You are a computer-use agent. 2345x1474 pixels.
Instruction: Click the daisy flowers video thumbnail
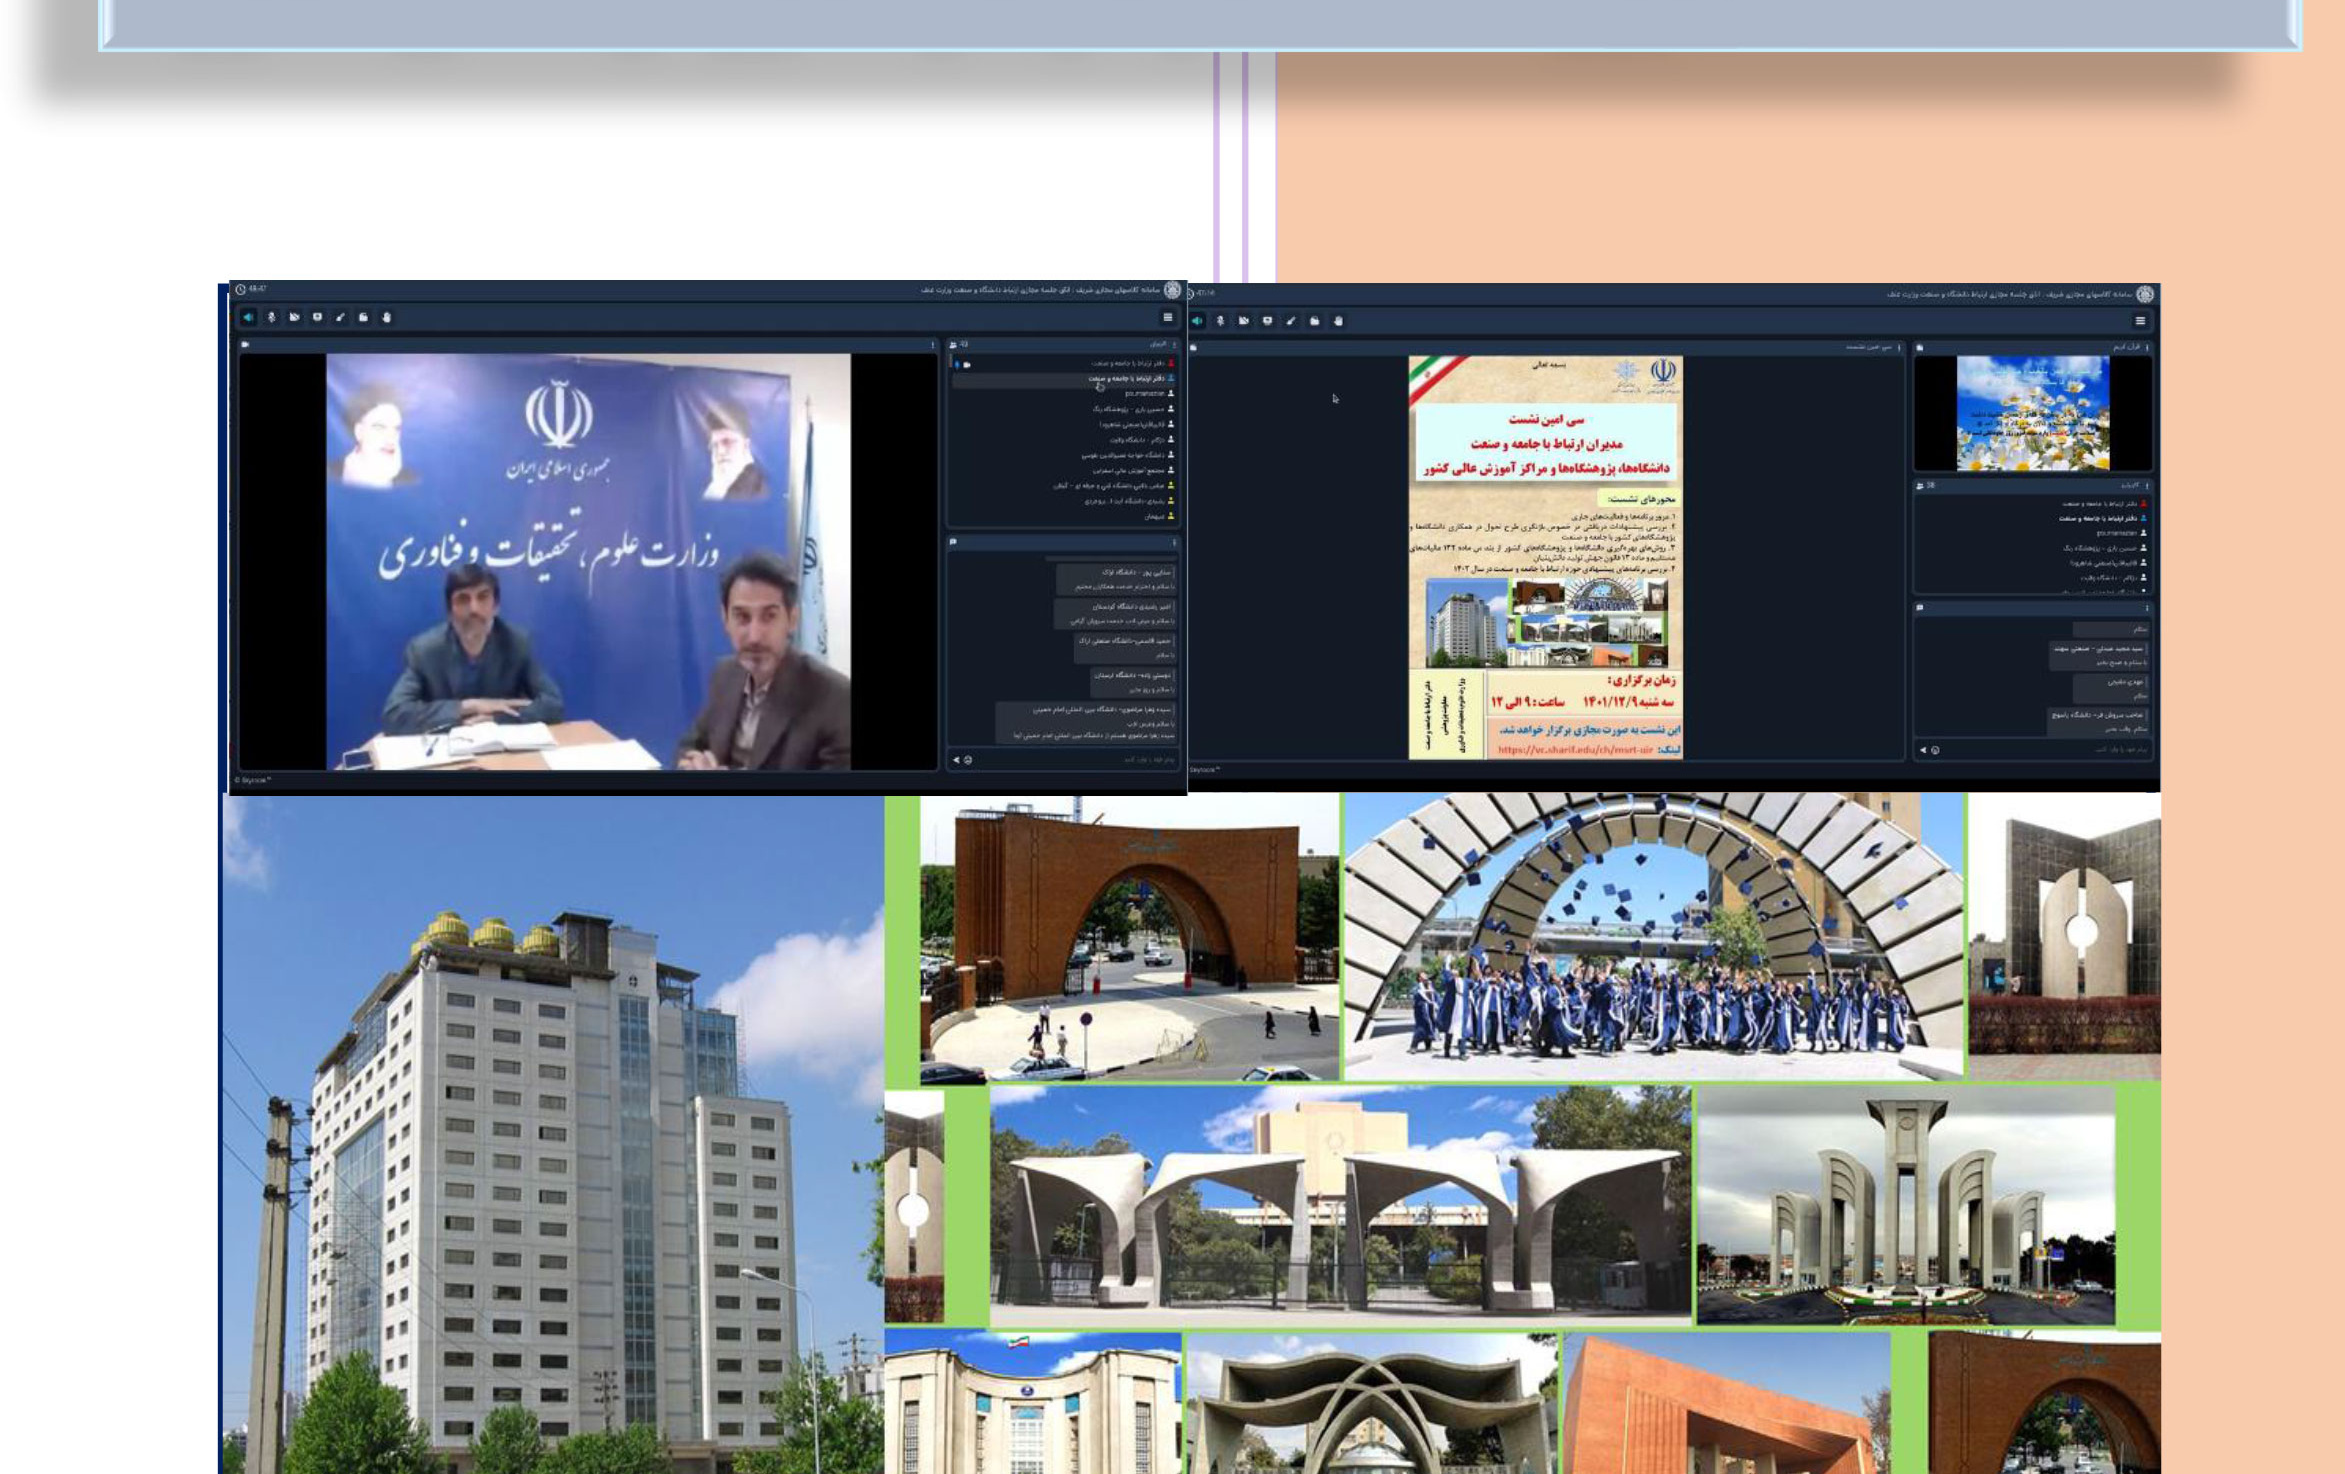tap(2033, 413)
